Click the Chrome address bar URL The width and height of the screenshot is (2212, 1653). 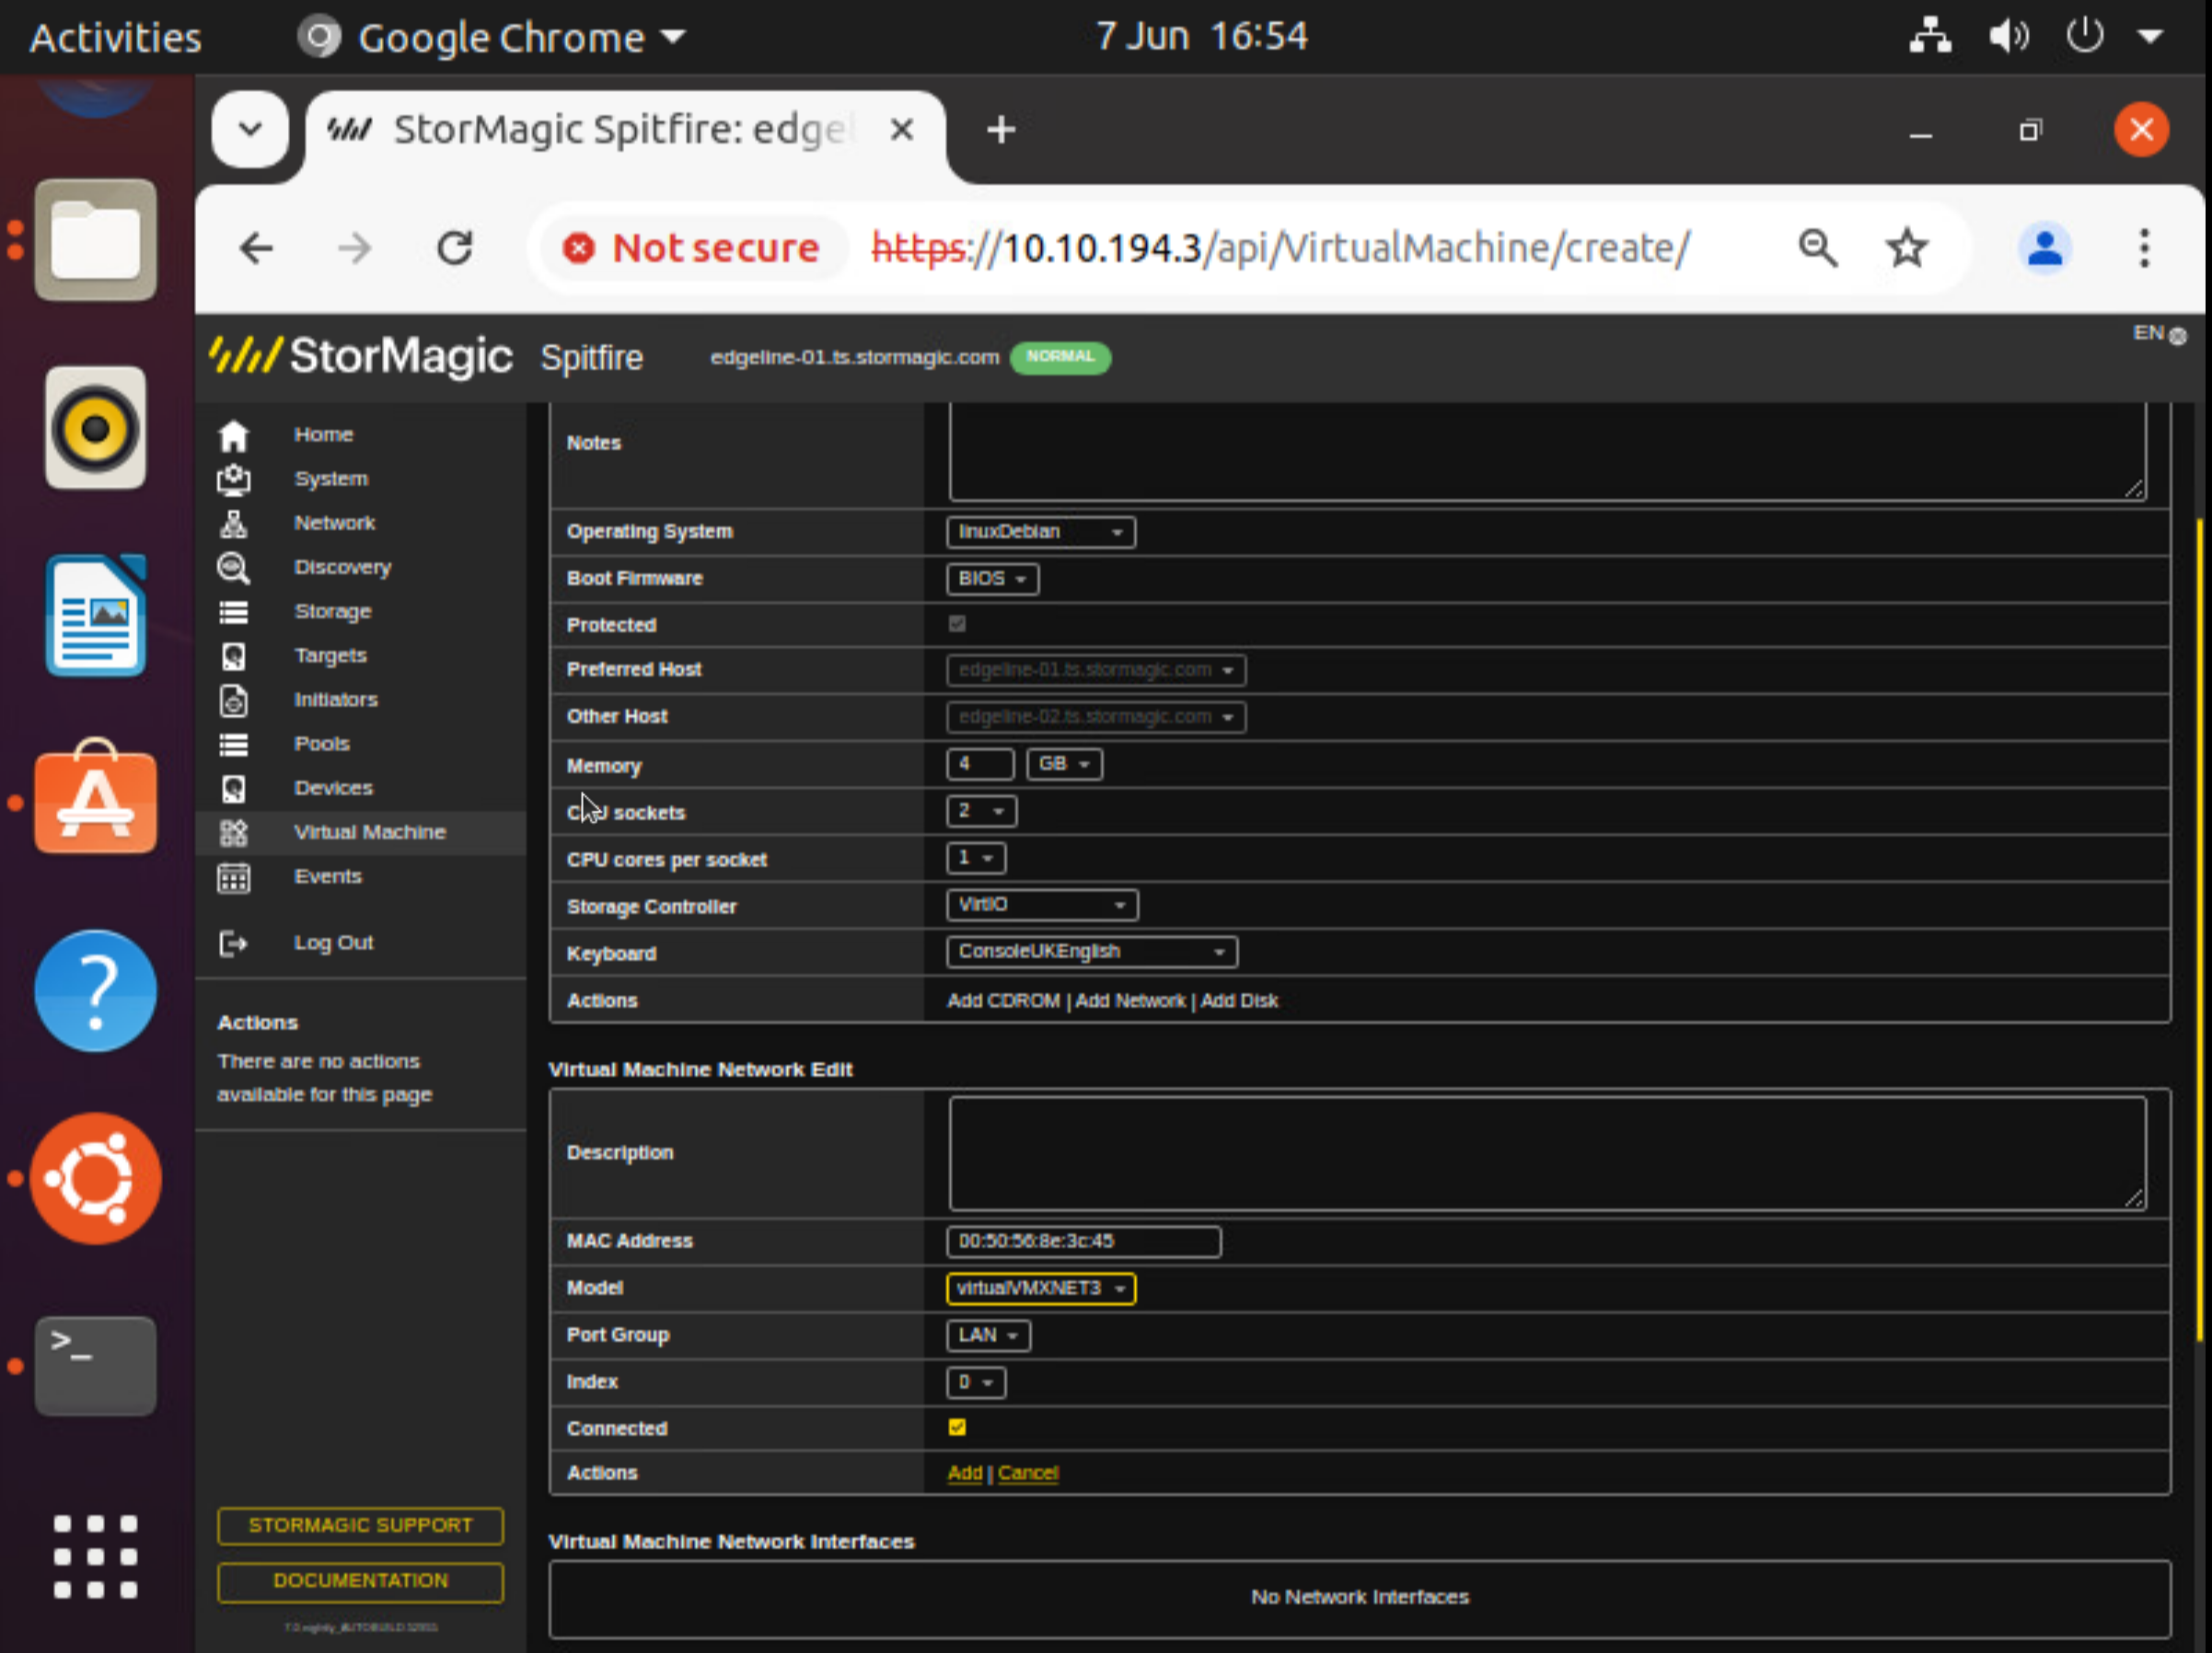[x=1280, y=248]
